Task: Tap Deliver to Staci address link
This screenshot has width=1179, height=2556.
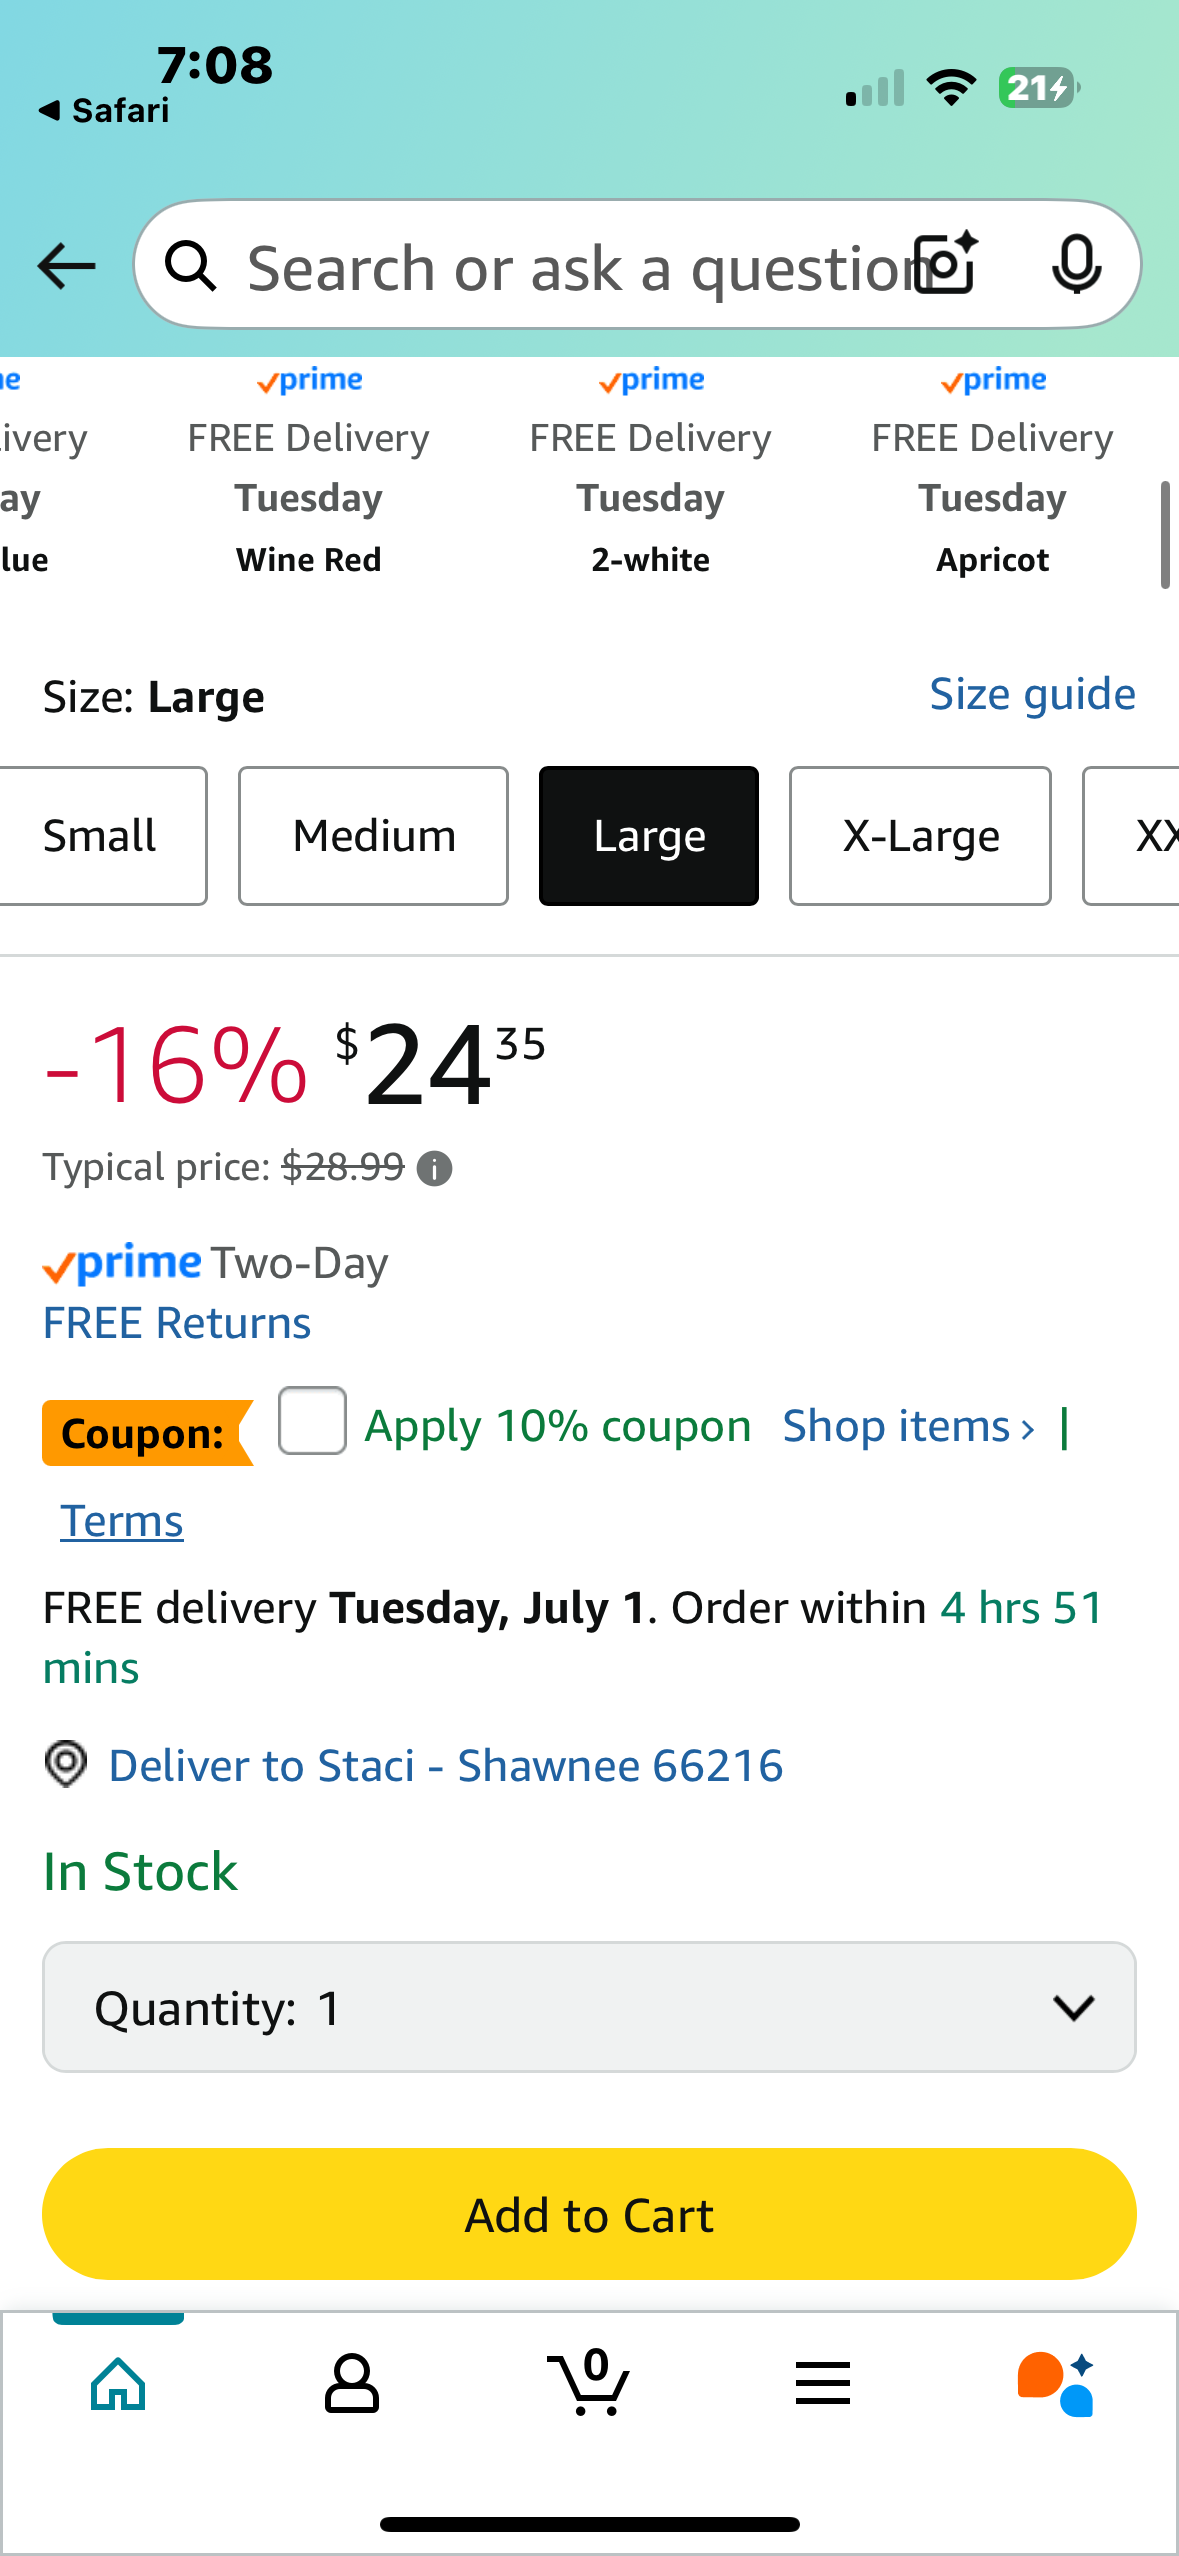Action: (445, 1766)
